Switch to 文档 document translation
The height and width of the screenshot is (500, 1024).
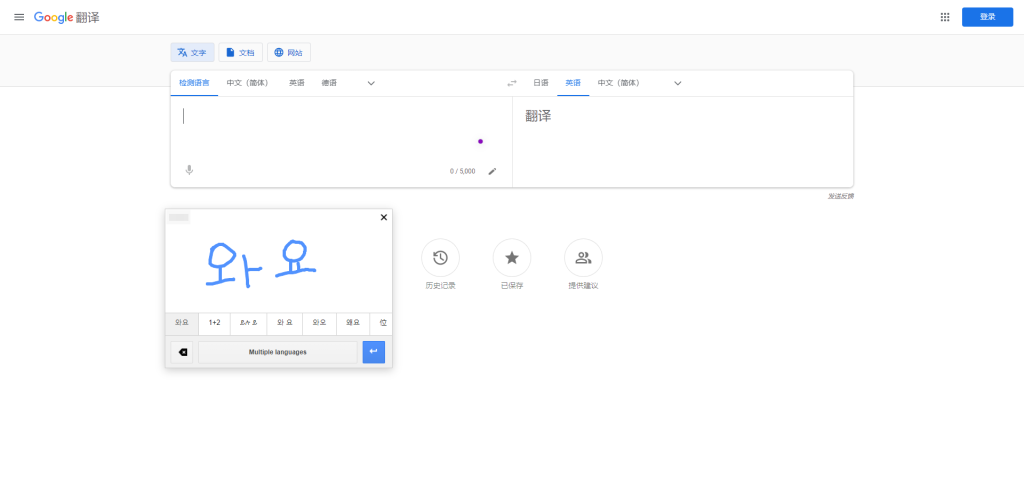tap(240, 52)
